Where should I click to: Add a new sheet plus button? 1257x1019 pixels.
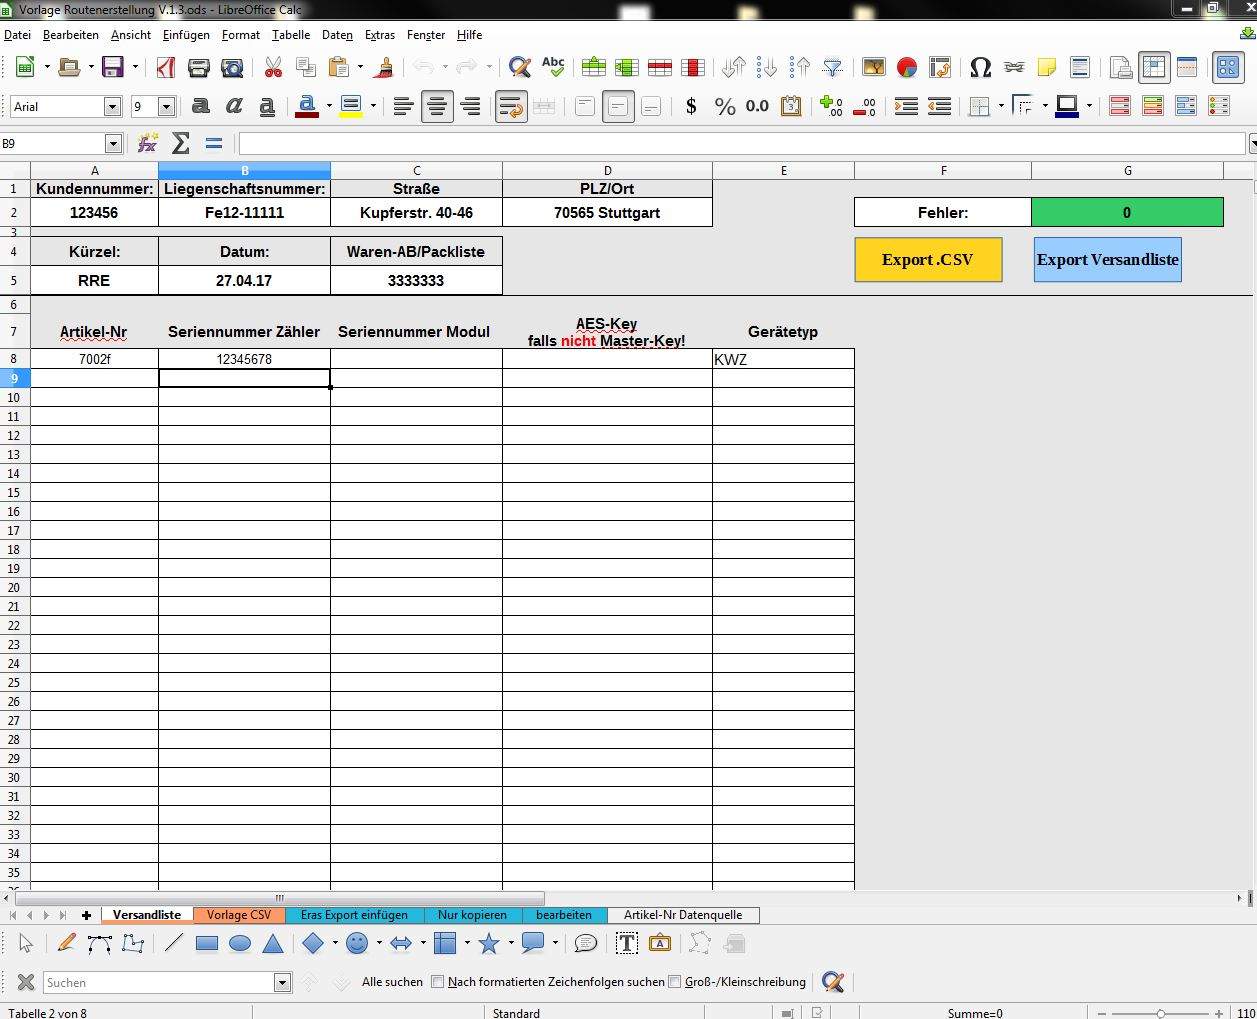click(x=86, y=915)
